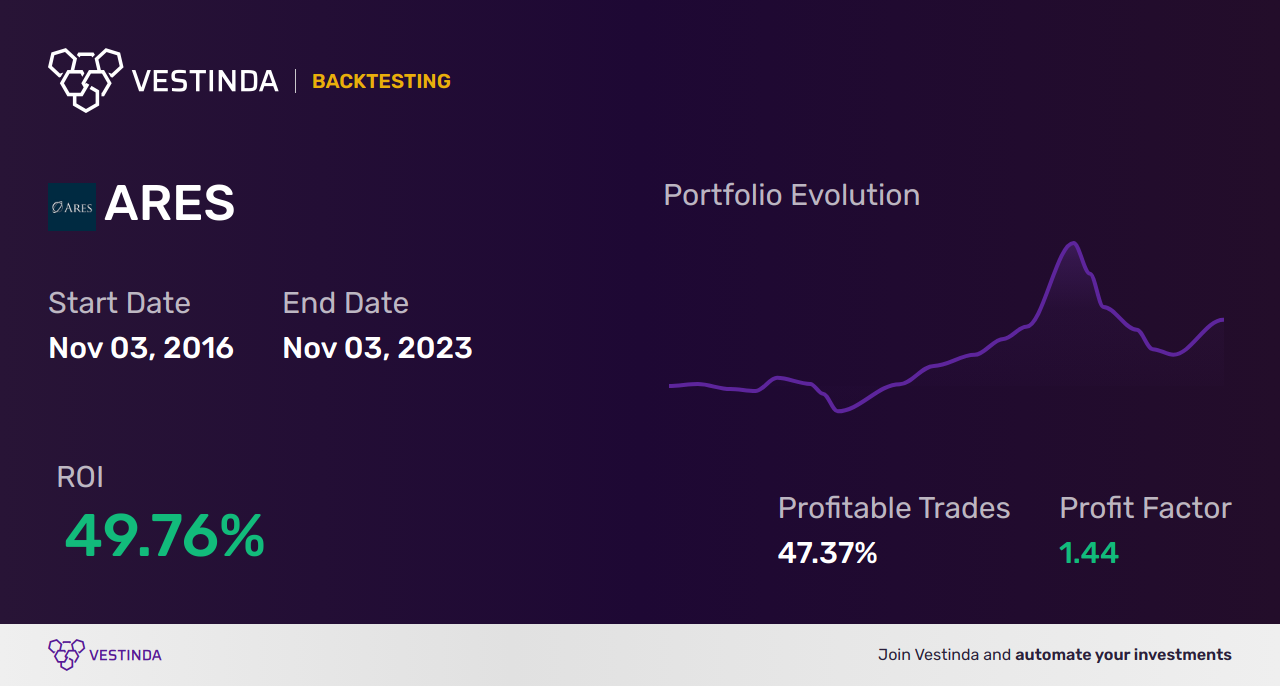Click the 49.76% ROI value

point(165,536)
